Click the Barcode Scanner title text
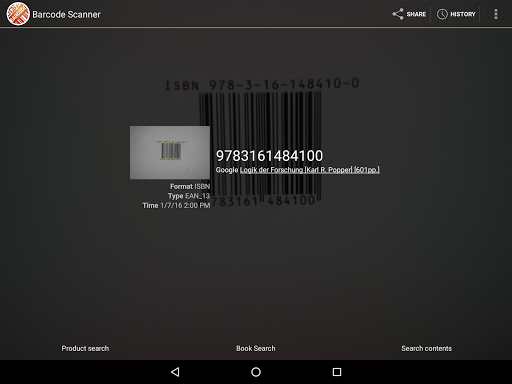The width and height of the screenshot is (512, 384). (x=66, y=14)
